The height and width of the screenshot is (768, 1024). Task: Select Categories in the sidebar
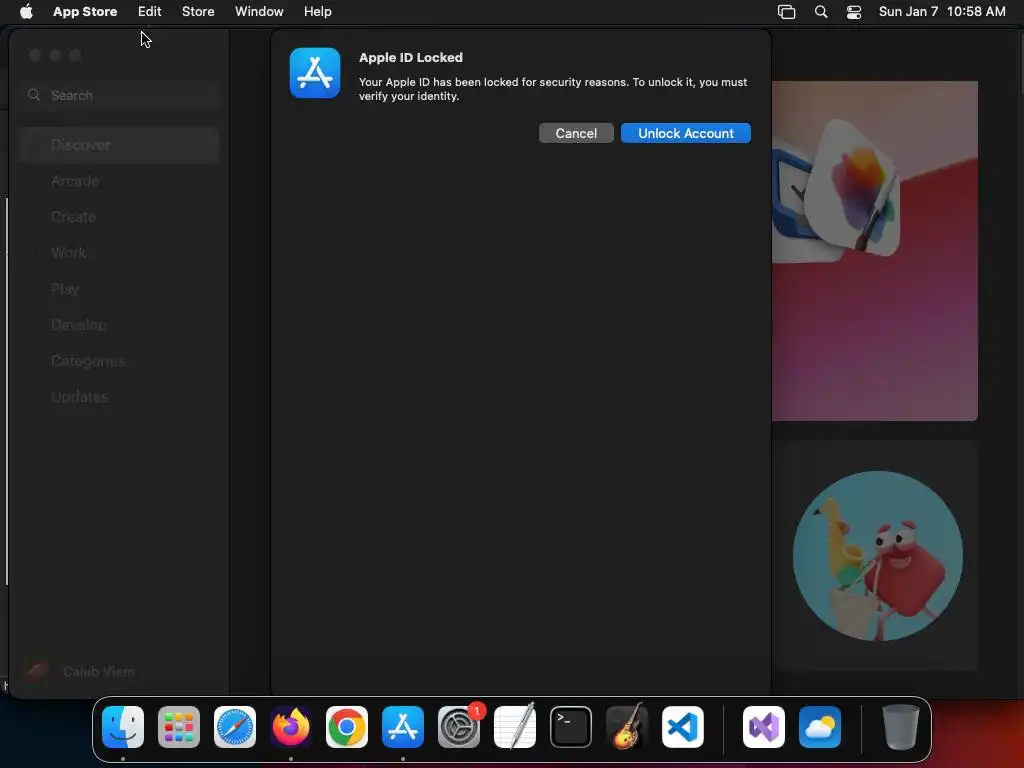[x=120, y=360]
